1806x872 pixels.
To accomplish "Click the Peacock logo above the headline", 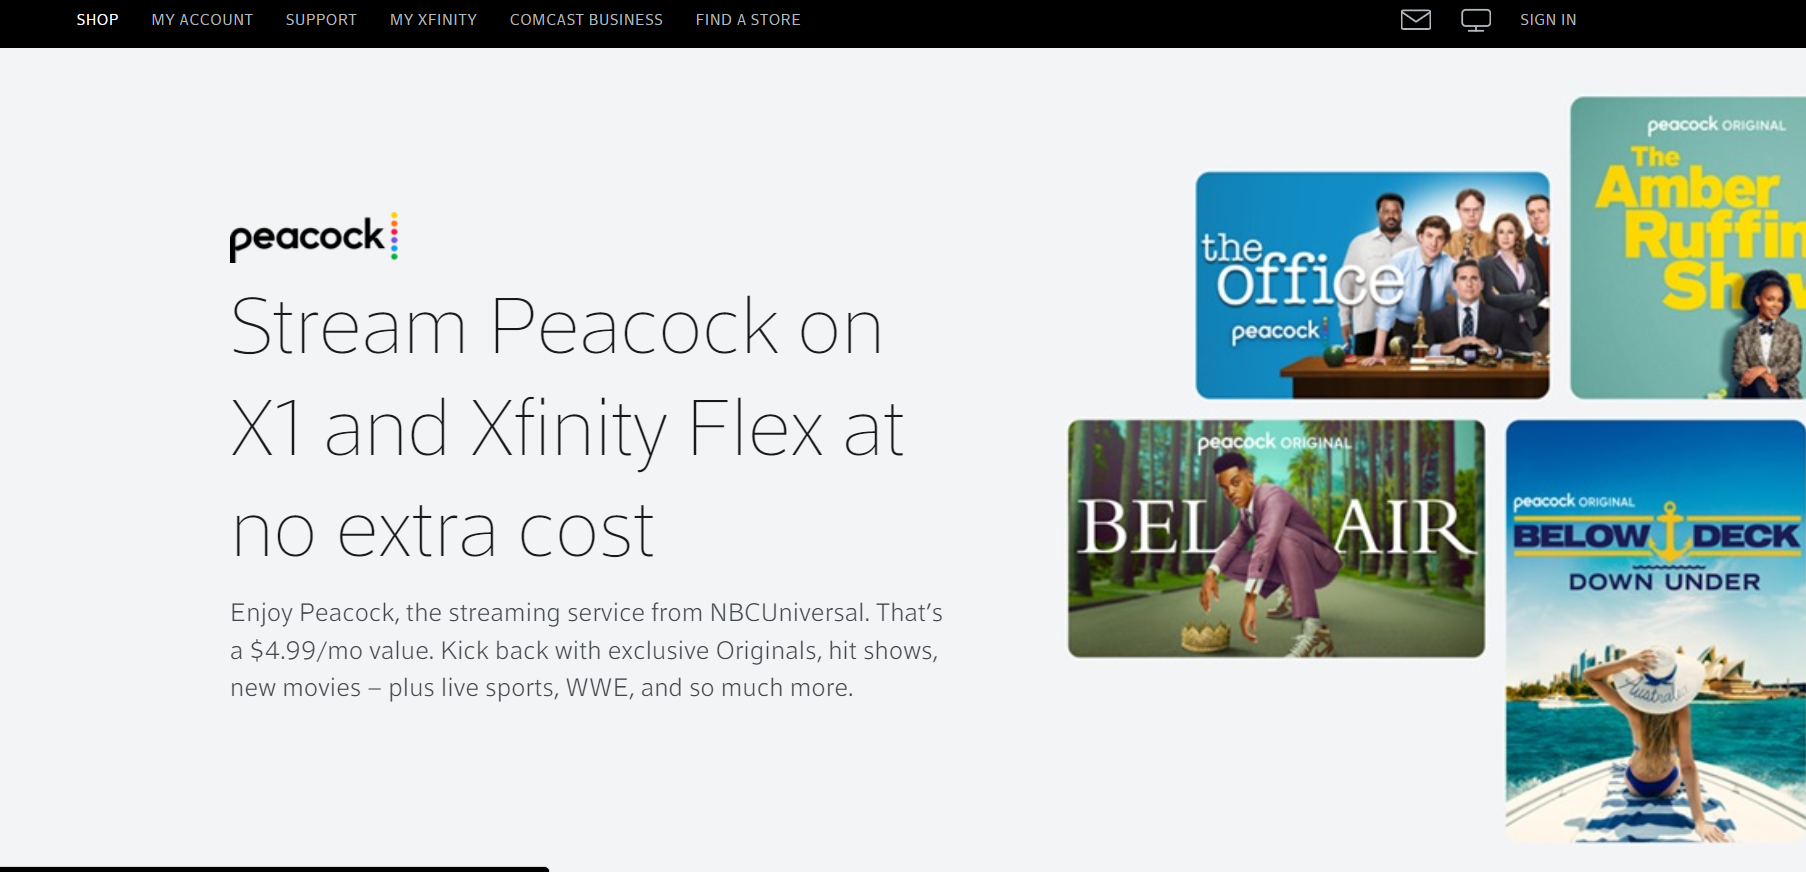I will (x=314, y=238).
